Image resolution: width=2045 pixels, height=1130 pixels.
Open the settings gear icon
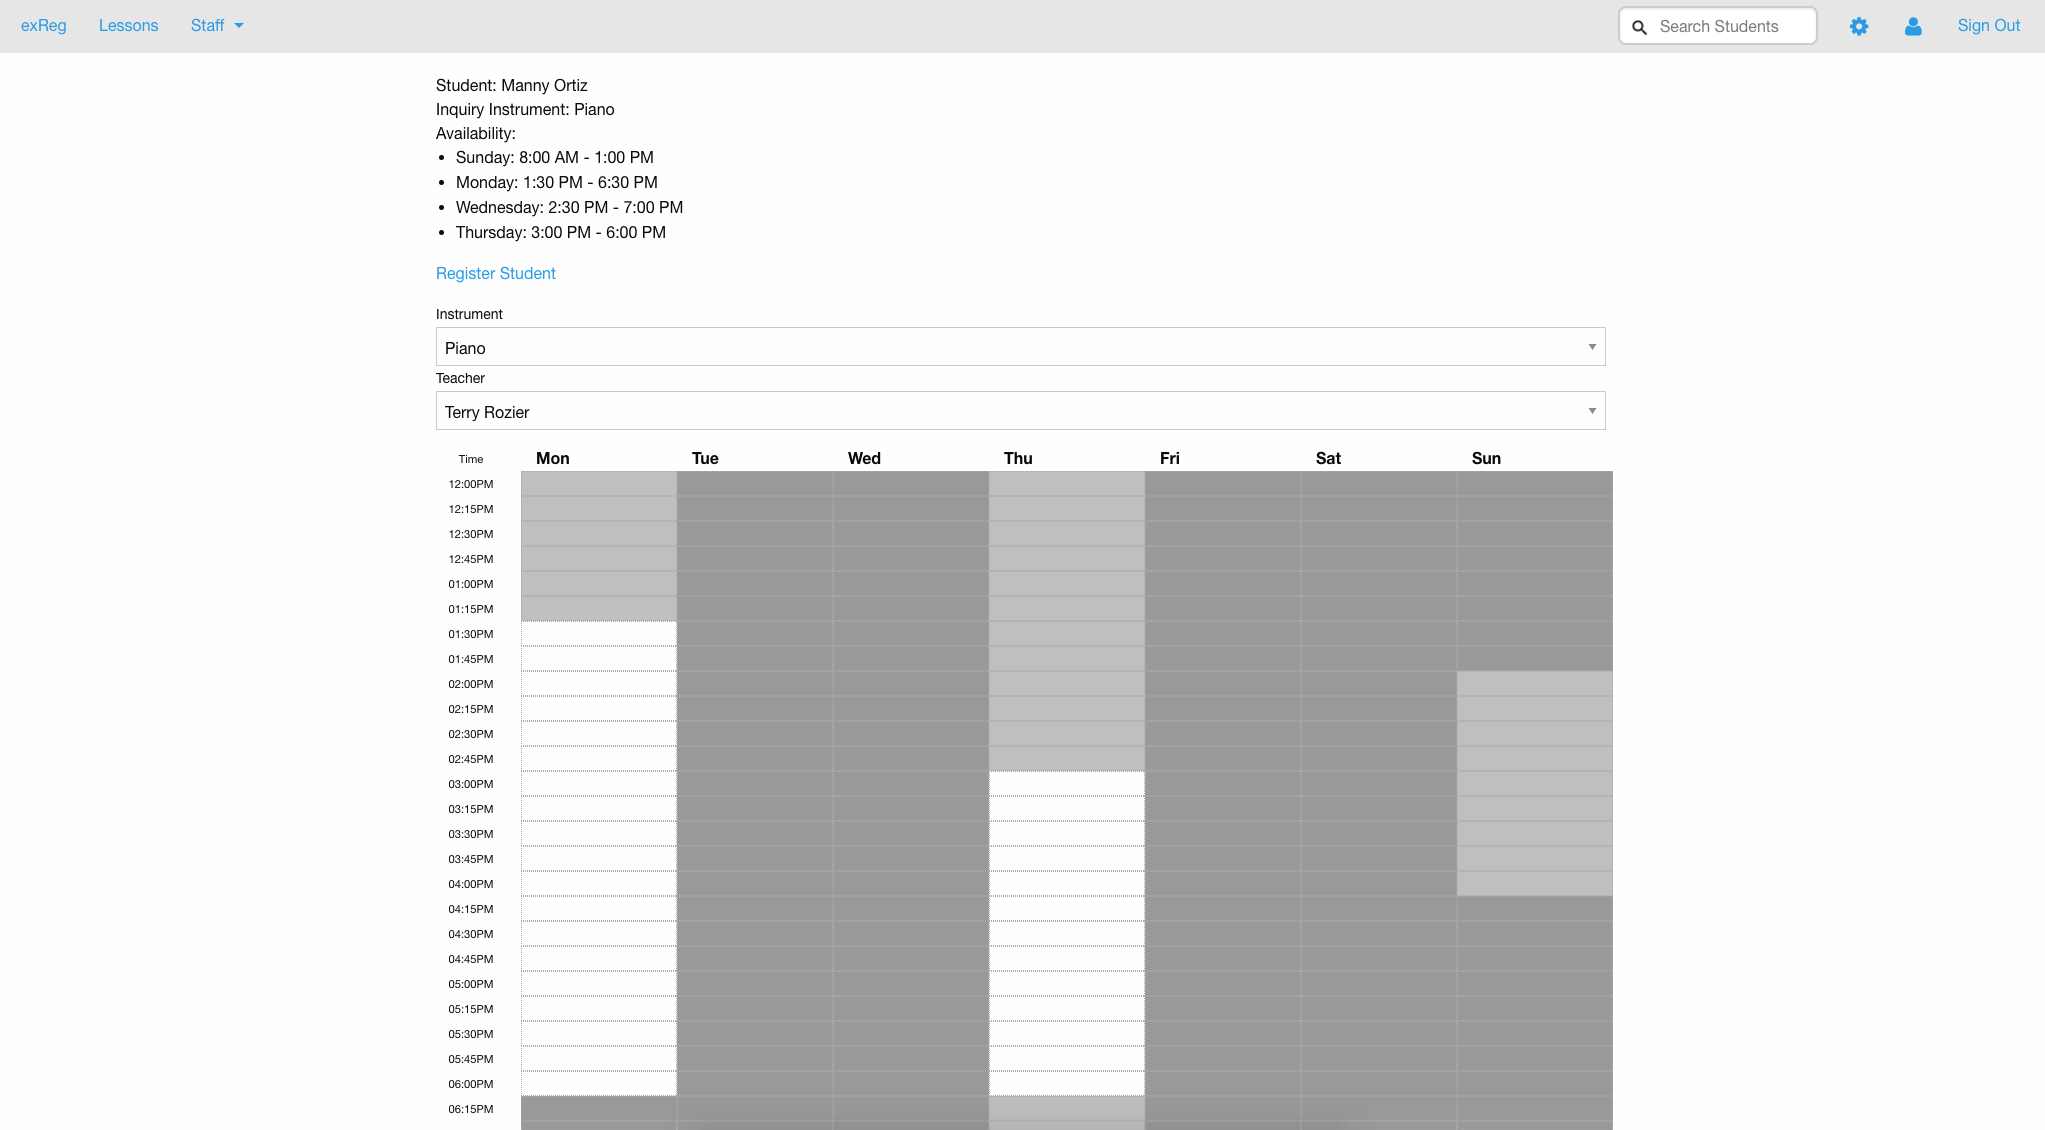point(1858,27)
